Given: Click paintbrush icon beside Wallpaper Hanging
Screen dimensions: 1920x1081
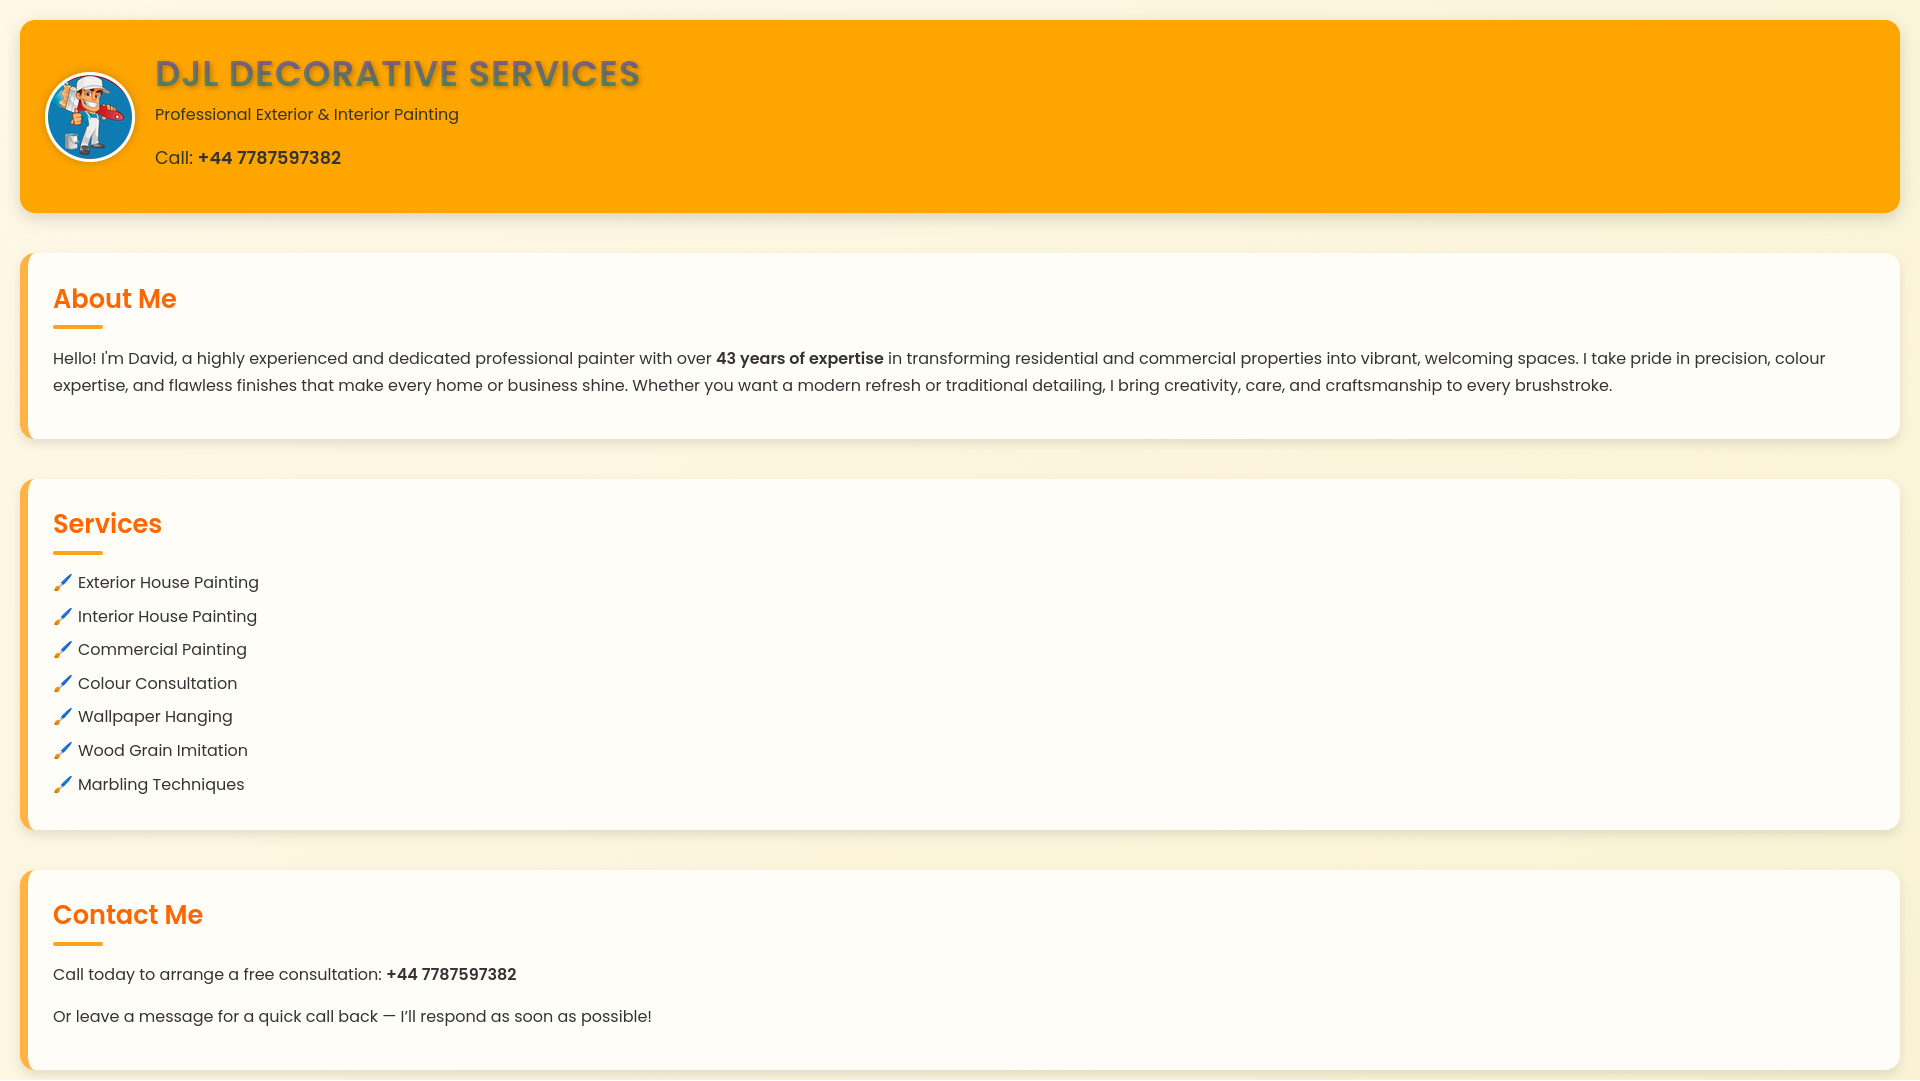Looking at the screenshot, I should [63, 717].
